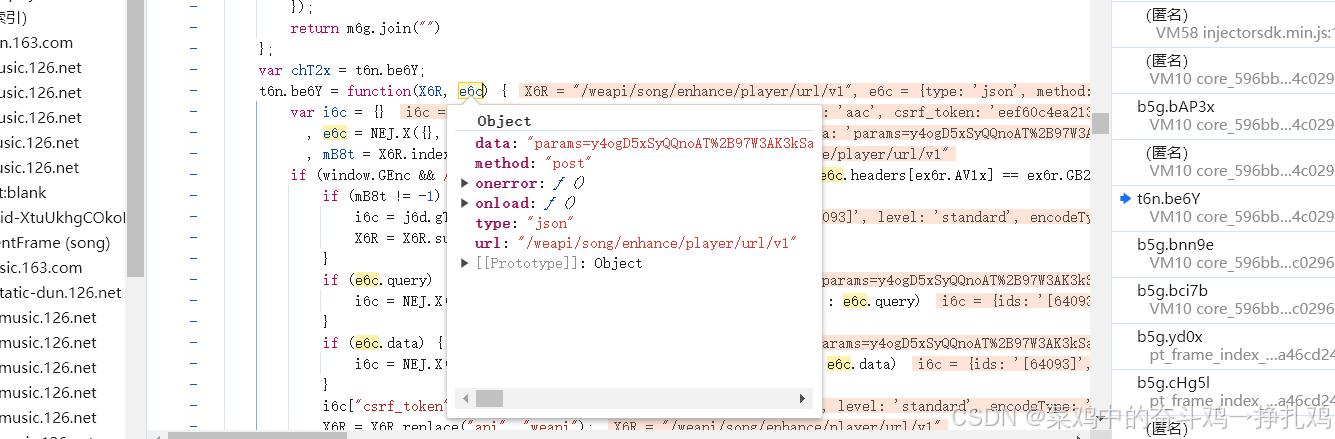Open the VM58 injectorsdk.min.js source link

click(x=1245, y=32)
